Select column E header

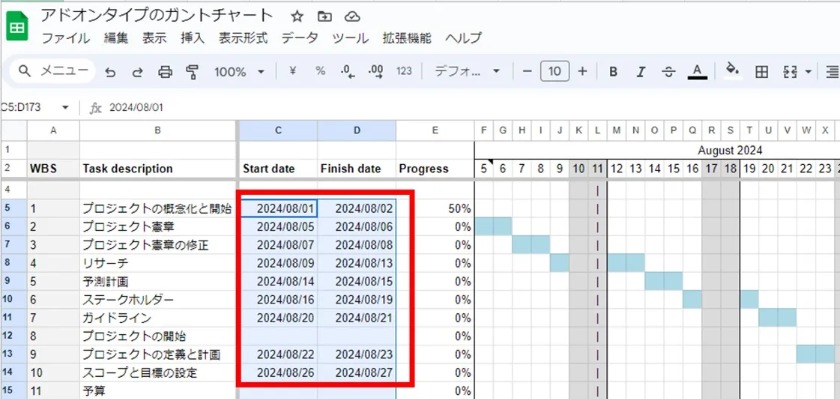click(x=435, y=130)
